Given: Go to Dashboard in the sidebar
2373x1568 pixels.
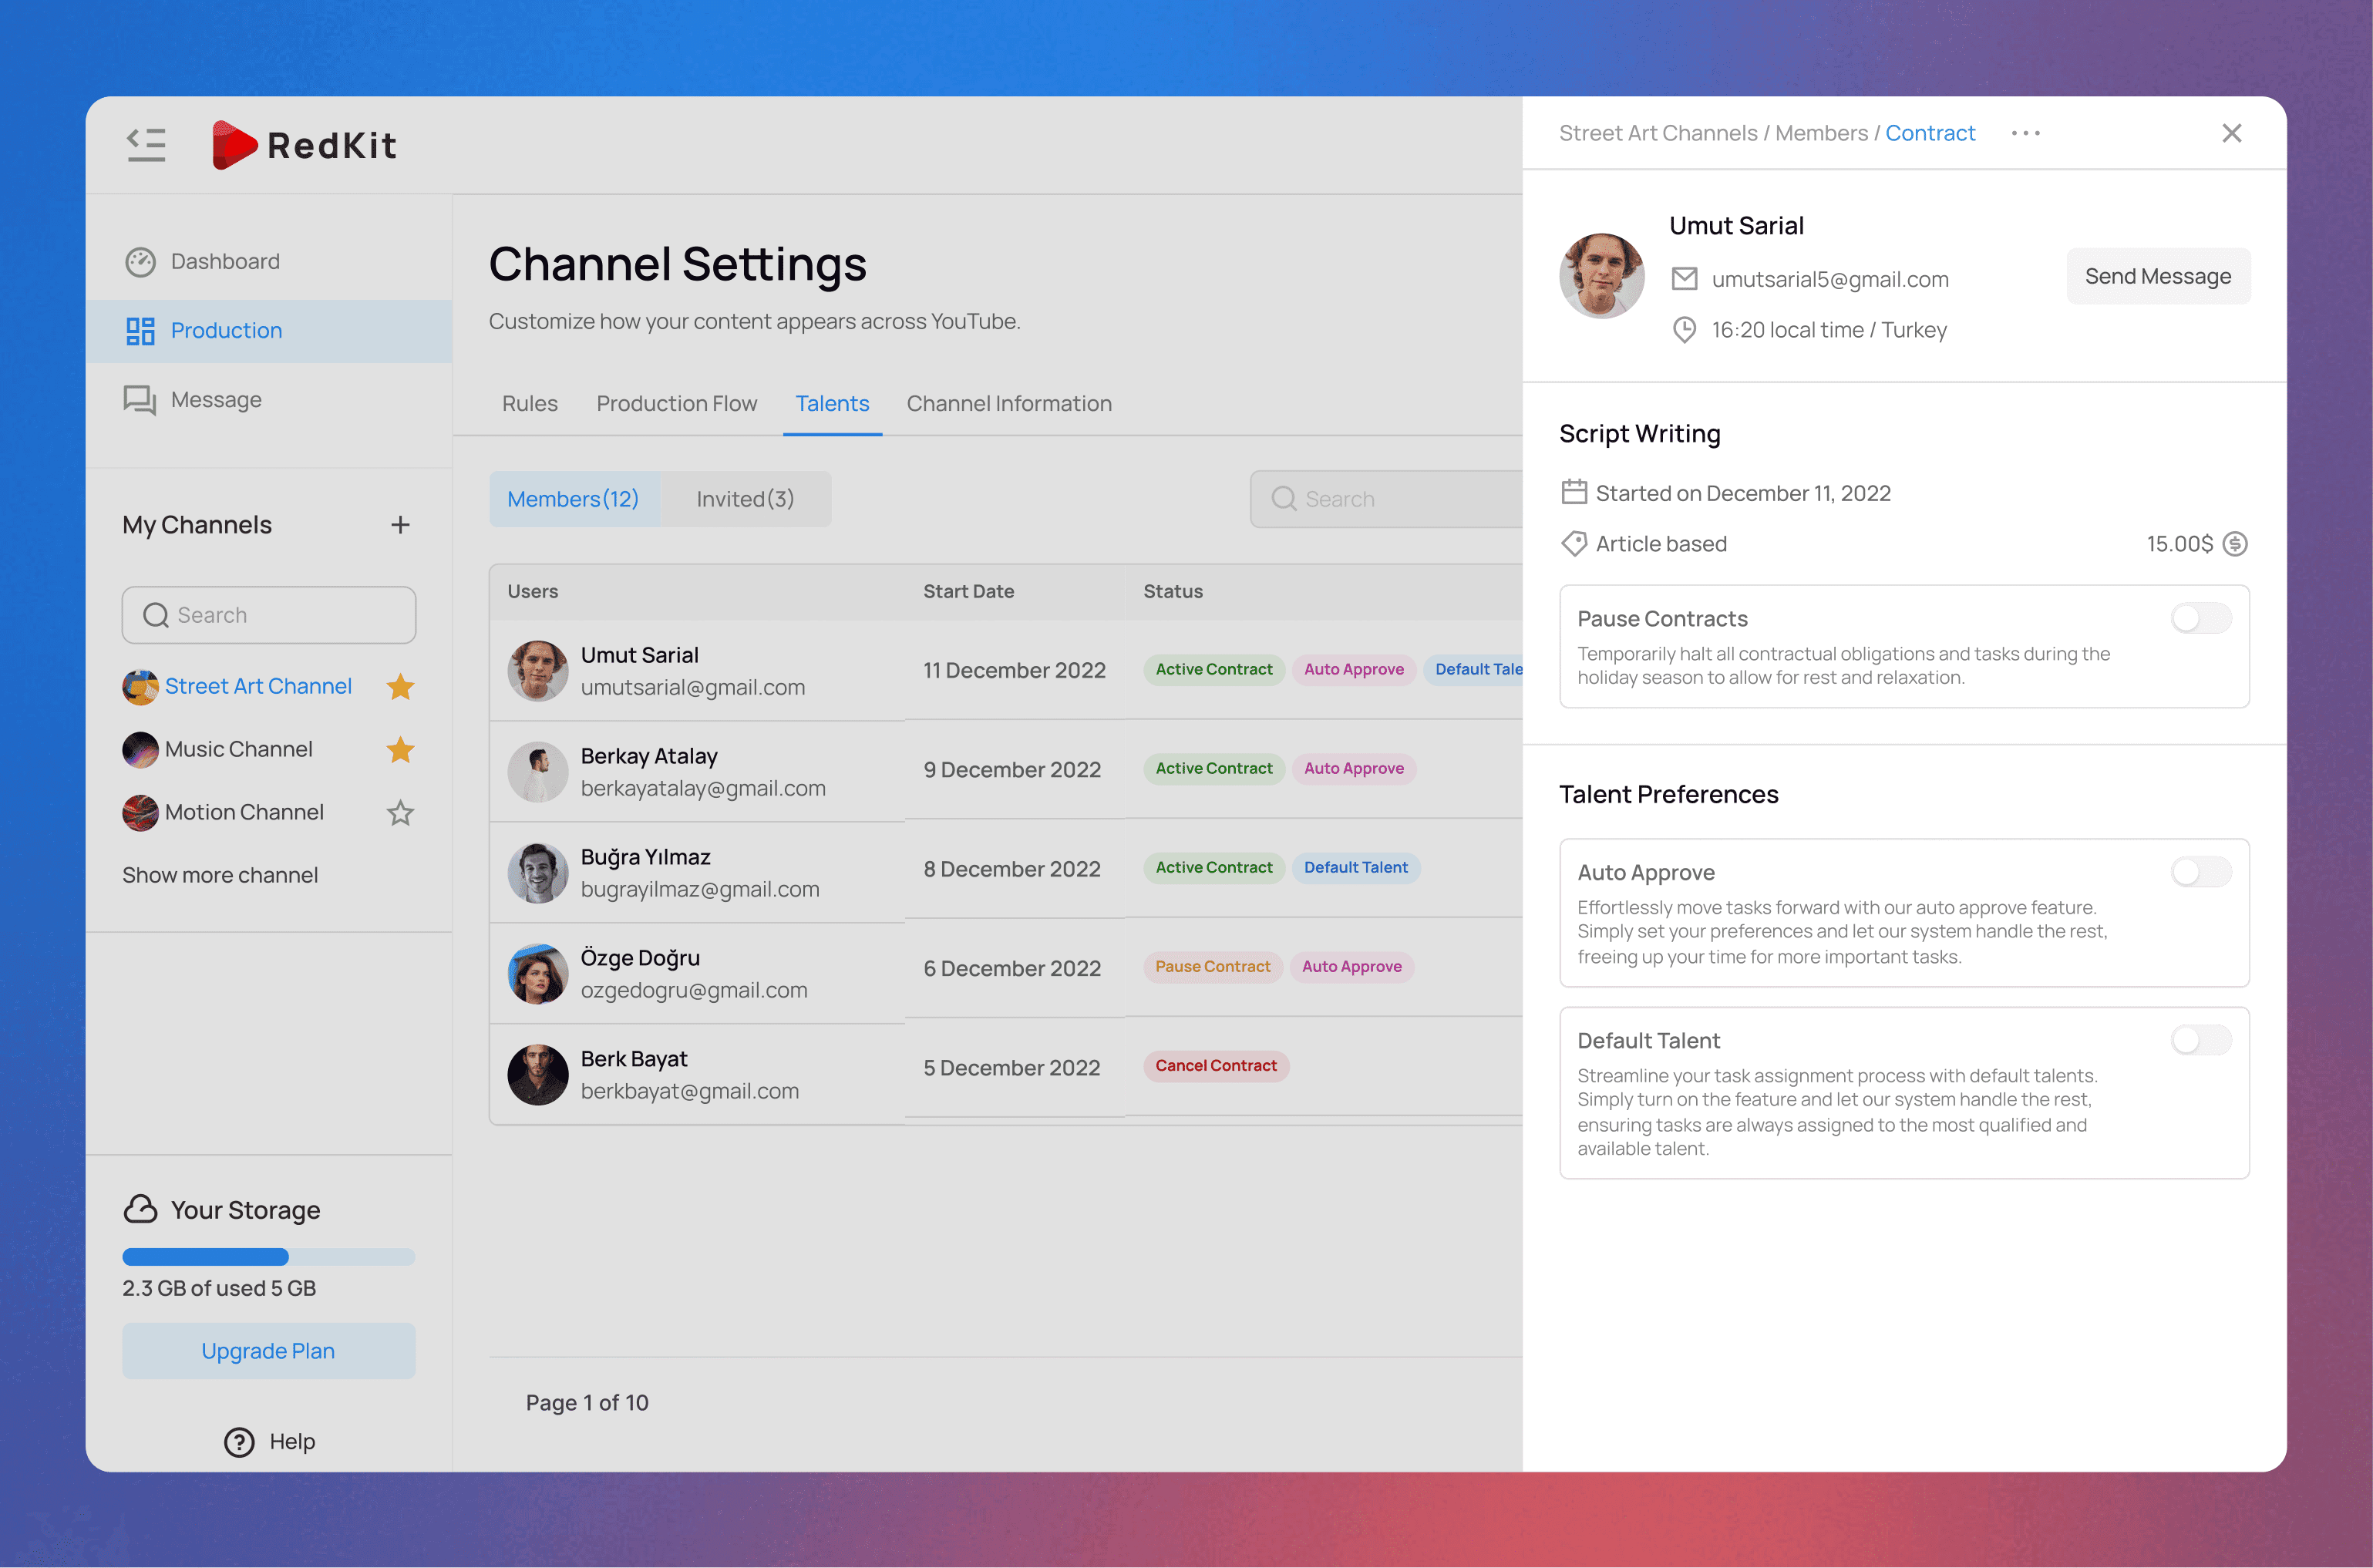Looking at the screenshot, I should point(225,262).
